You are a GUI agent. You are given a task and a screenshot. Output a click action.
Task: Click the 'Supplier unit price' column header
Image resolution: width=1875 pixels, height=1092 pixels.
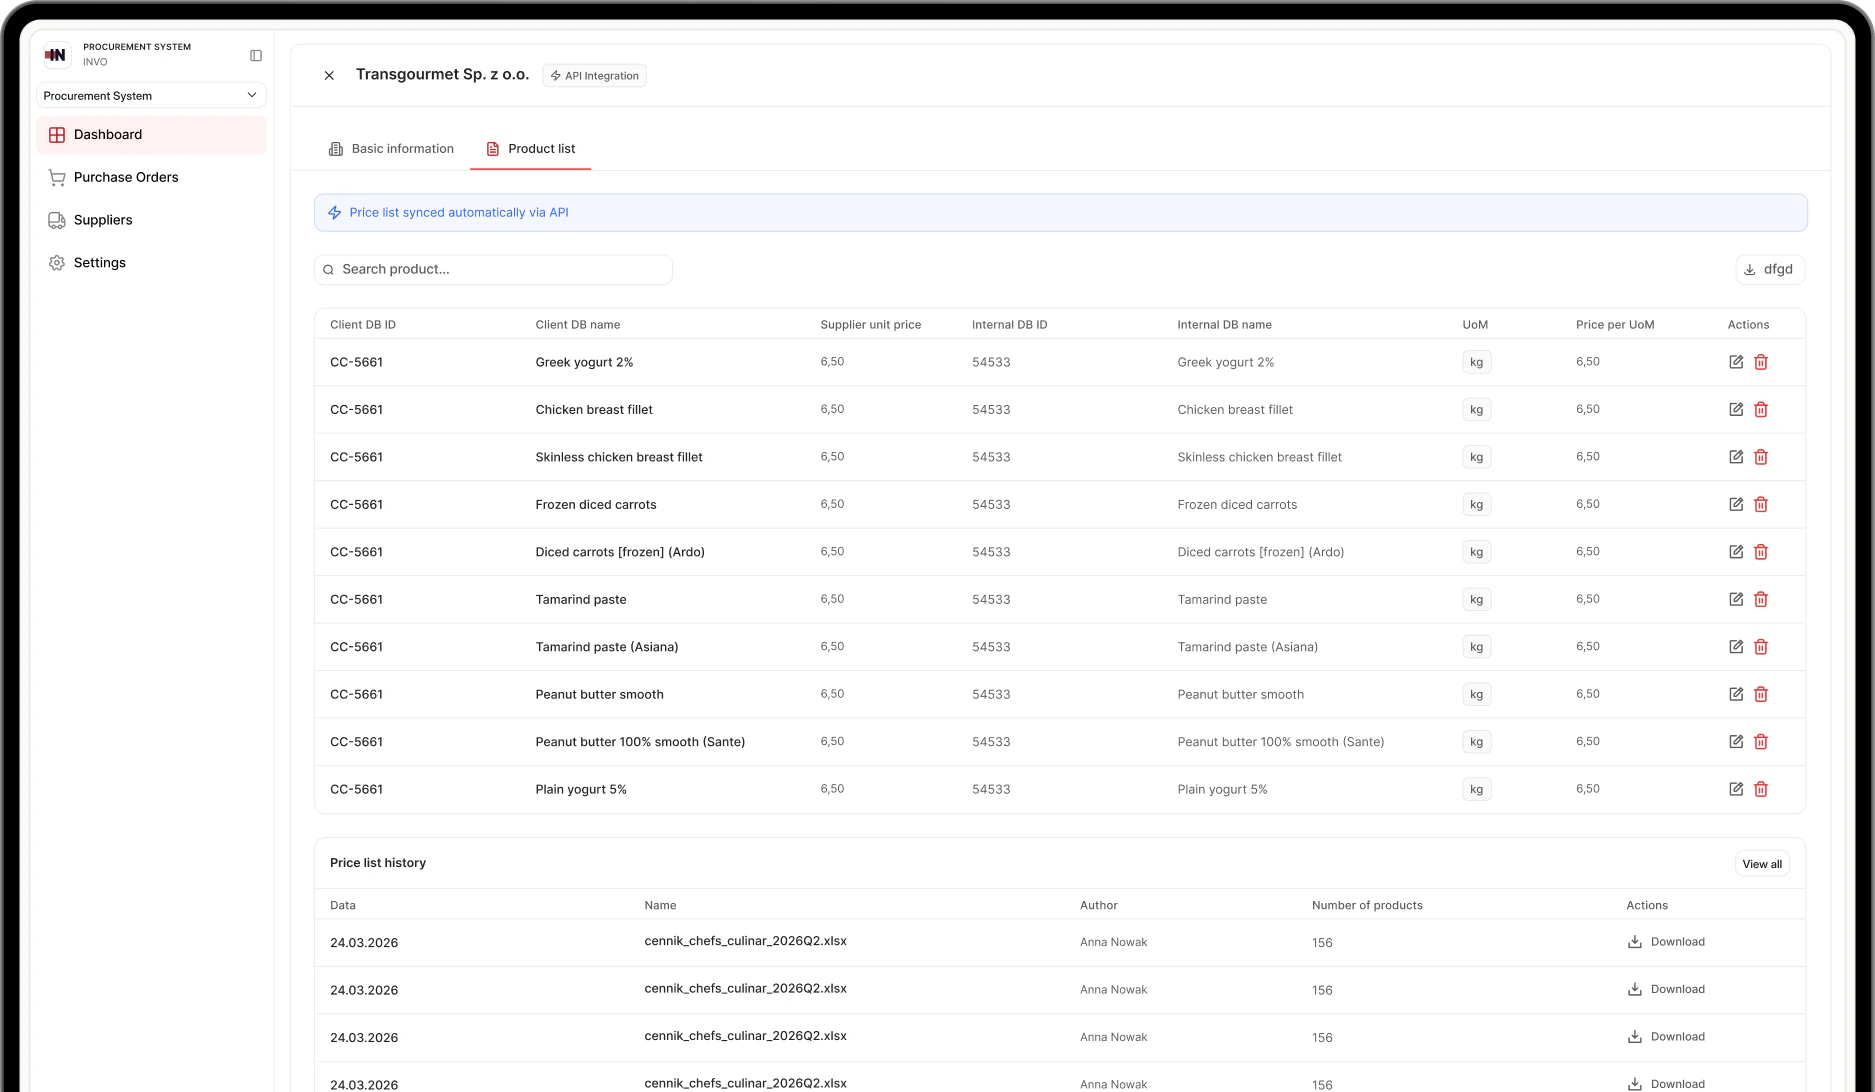coord(871,325)
